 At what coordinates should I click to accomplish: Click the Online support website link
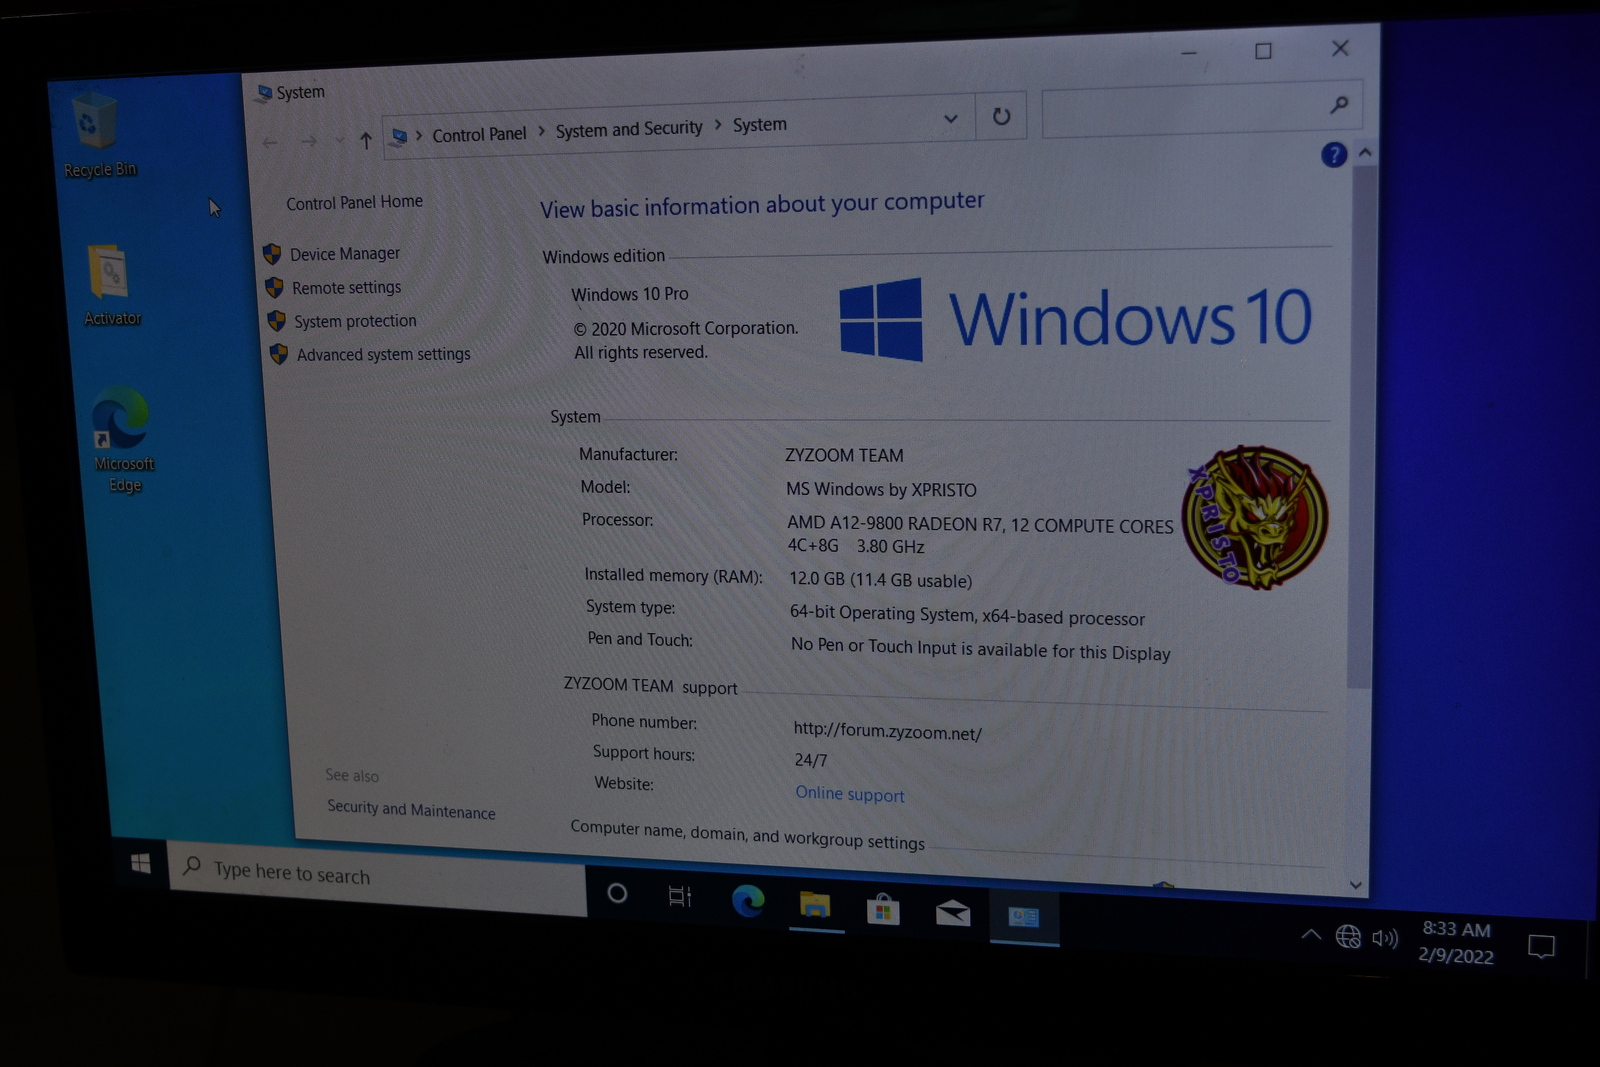pos(850,794)
